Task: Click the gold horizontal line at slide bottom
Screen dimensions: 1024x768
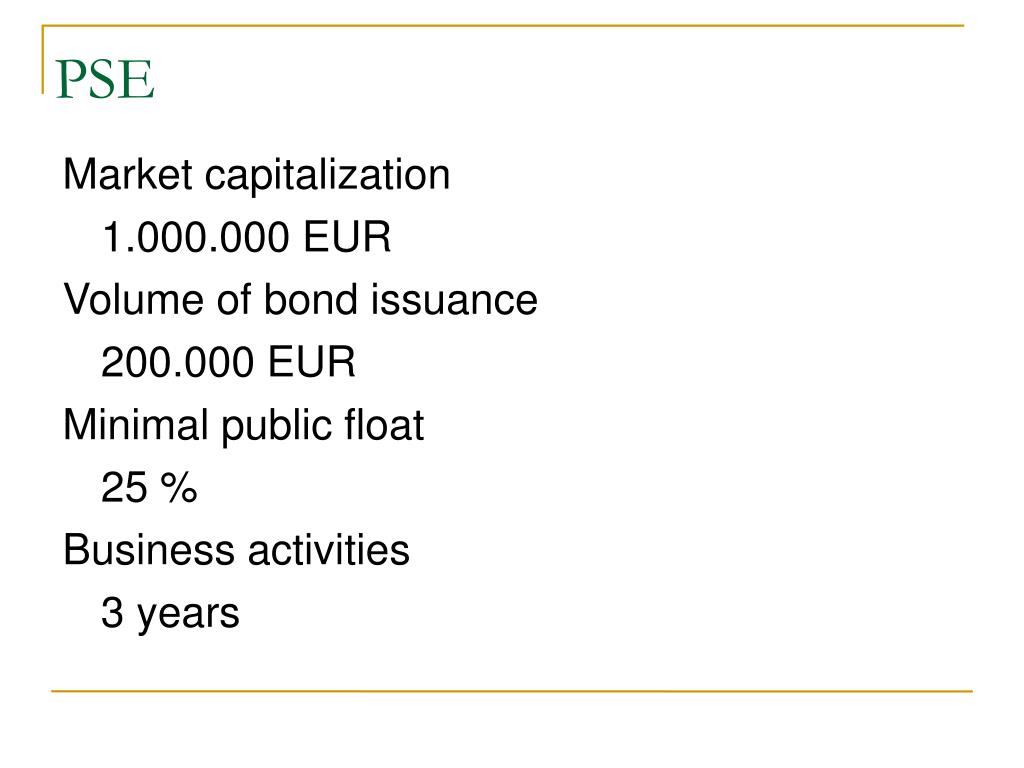Action: click(x=511, y=690)
